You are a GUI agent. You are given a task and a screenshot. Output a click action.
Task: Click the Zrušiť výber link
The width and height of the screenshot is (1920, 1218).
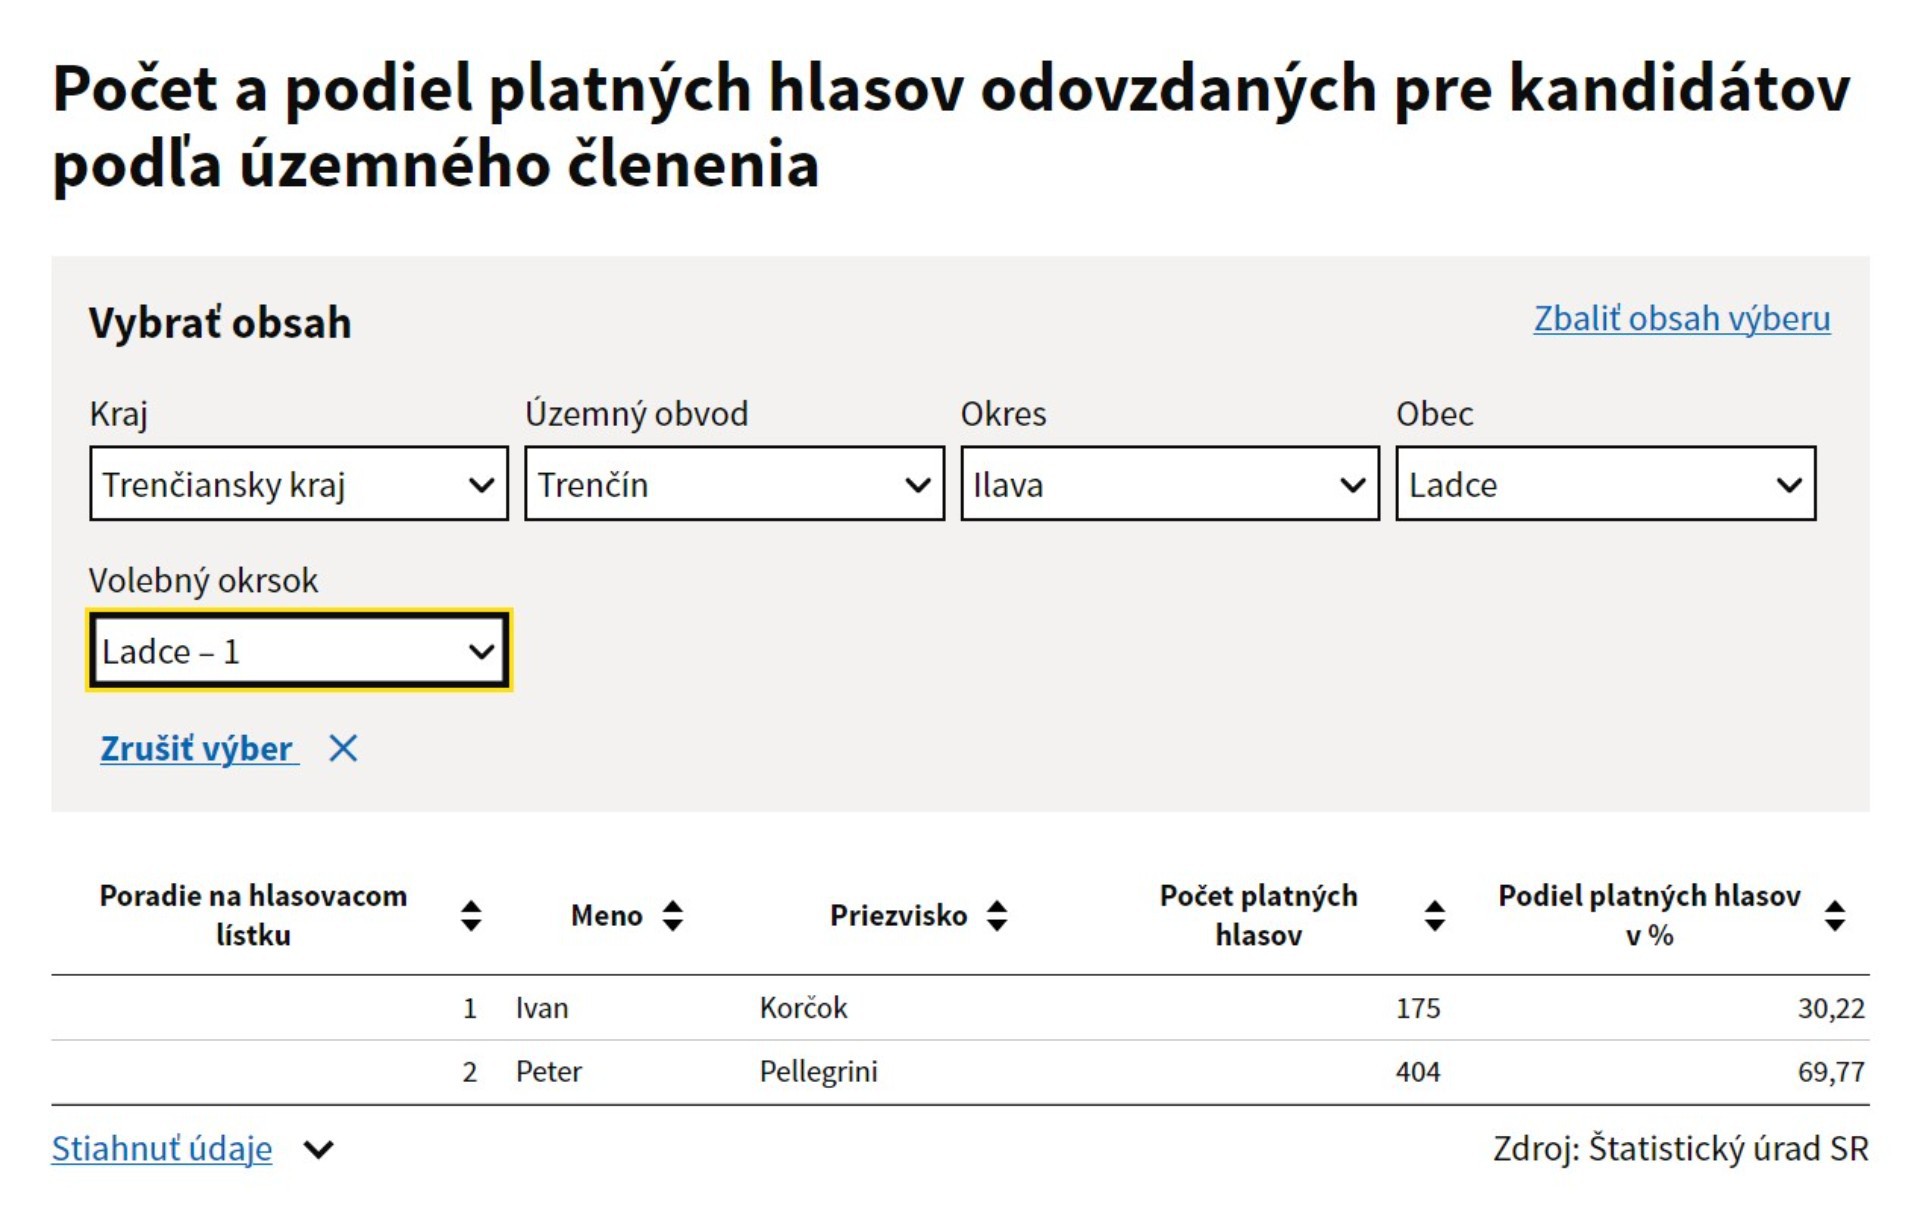pyautogui.click(x=198, y=748)
